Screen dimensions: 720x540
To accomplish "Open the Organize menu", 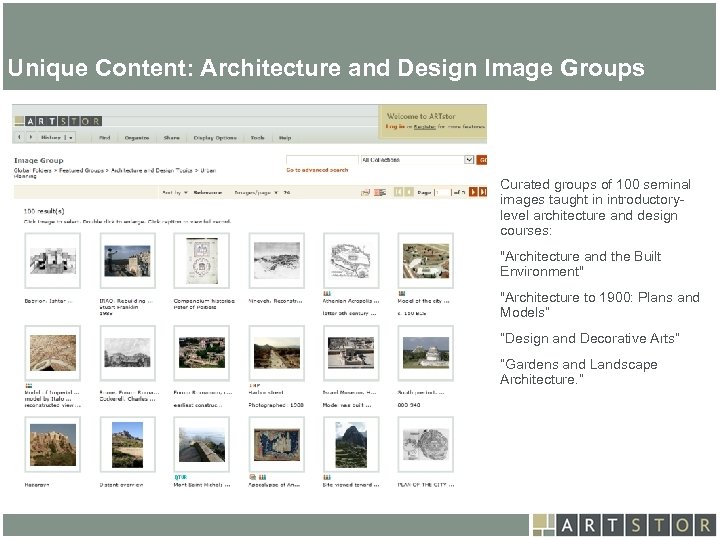I will point(137,137).
